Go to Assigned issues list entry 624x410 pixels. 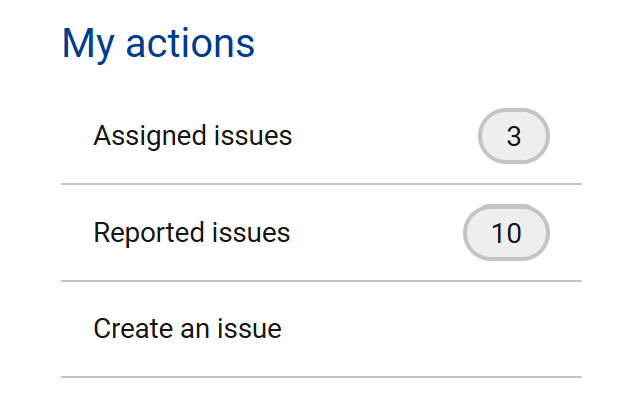click(193, 136)
